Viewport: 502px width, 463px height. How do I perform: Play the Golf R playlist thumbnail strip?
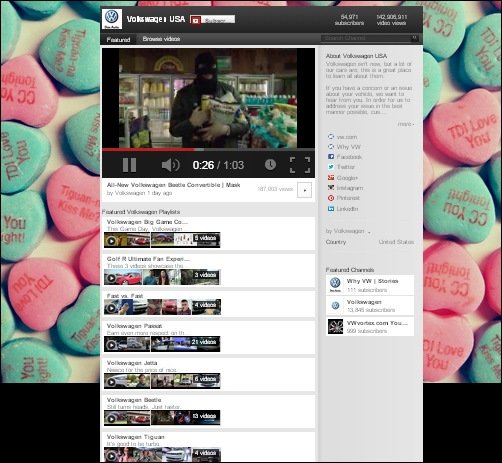click(162, 277)
